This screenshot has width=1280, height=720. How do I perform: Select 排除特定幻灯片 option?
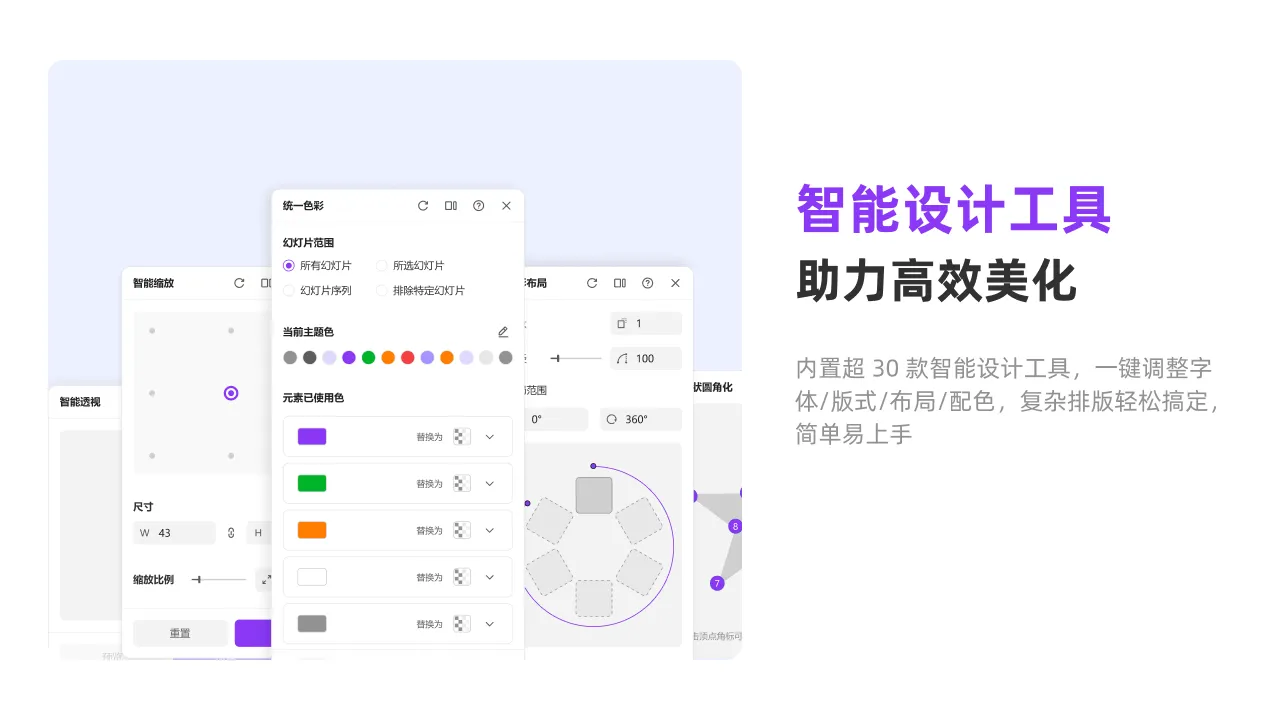coord(382,291)
